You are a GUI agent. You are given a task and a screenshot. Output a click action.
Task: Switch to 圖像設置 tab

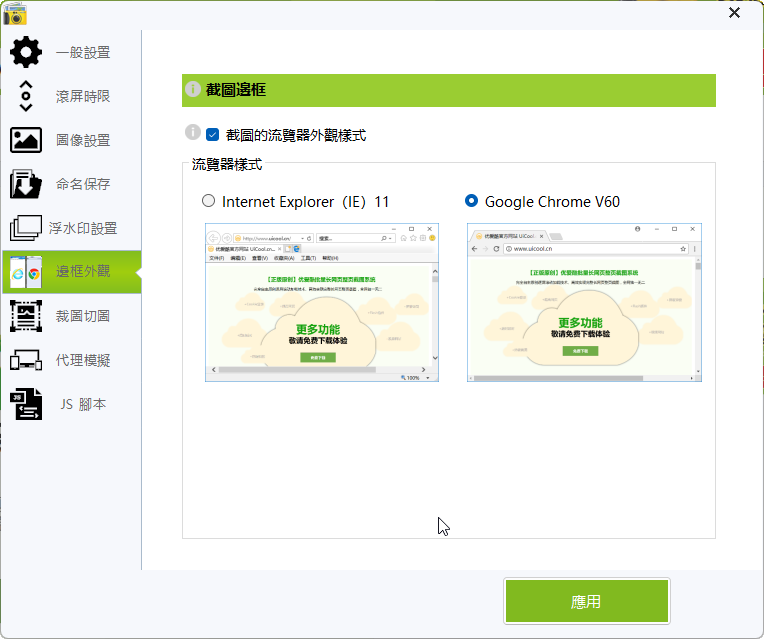[x=72, y=140]
